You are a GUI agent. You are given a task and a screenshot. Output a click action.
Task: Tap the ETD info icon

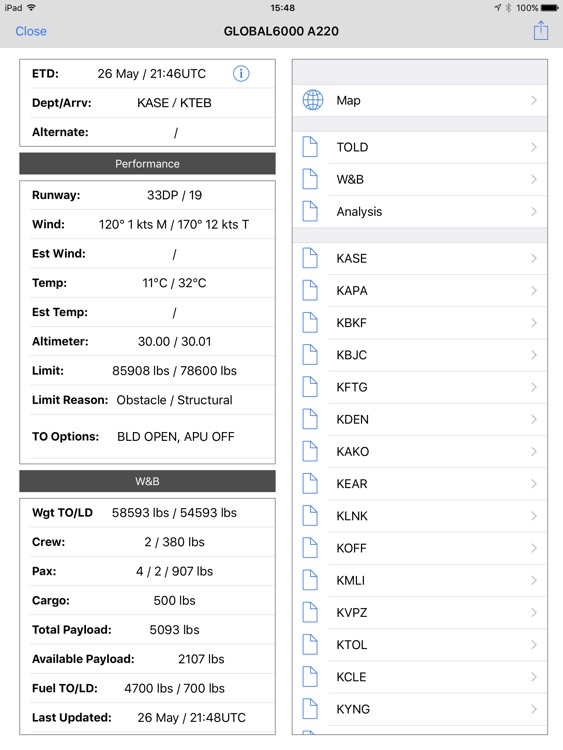241,74
